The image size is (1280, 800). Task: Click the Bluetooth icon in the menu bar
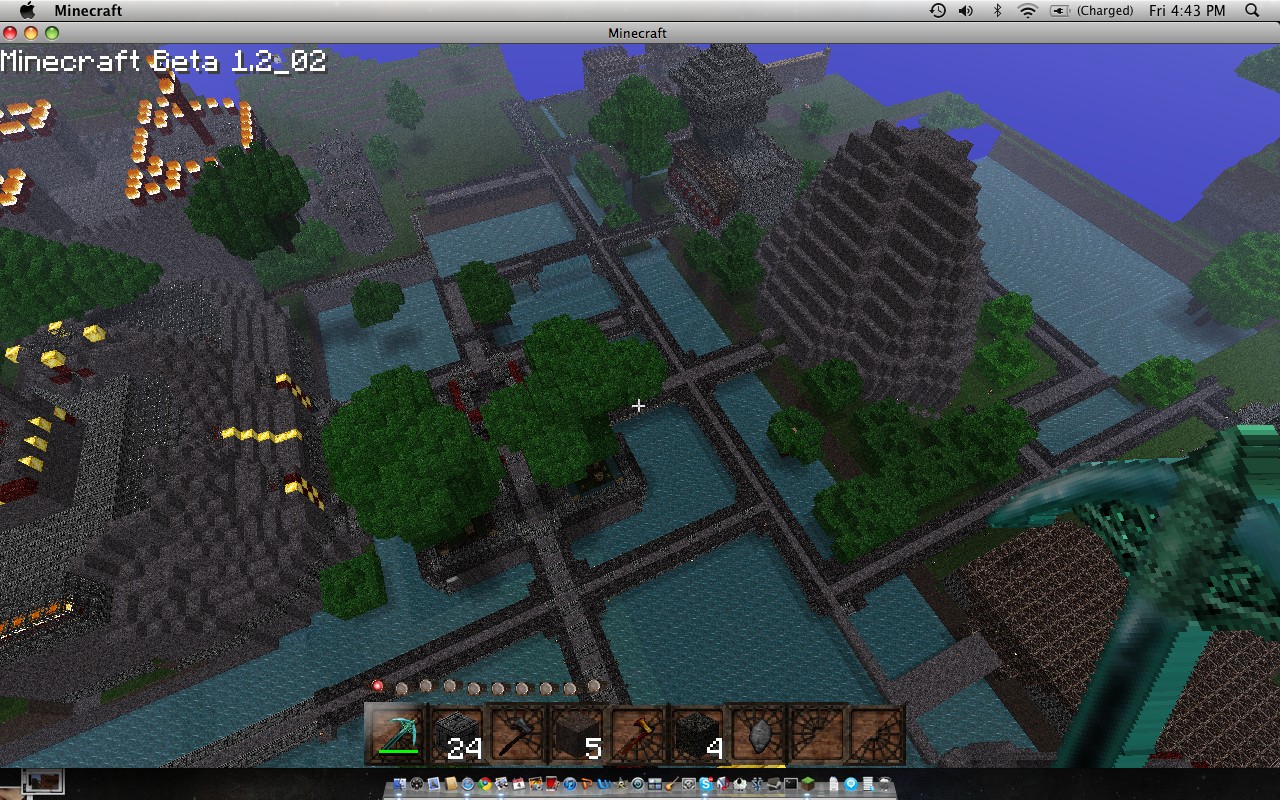click(x=998, y=11)
